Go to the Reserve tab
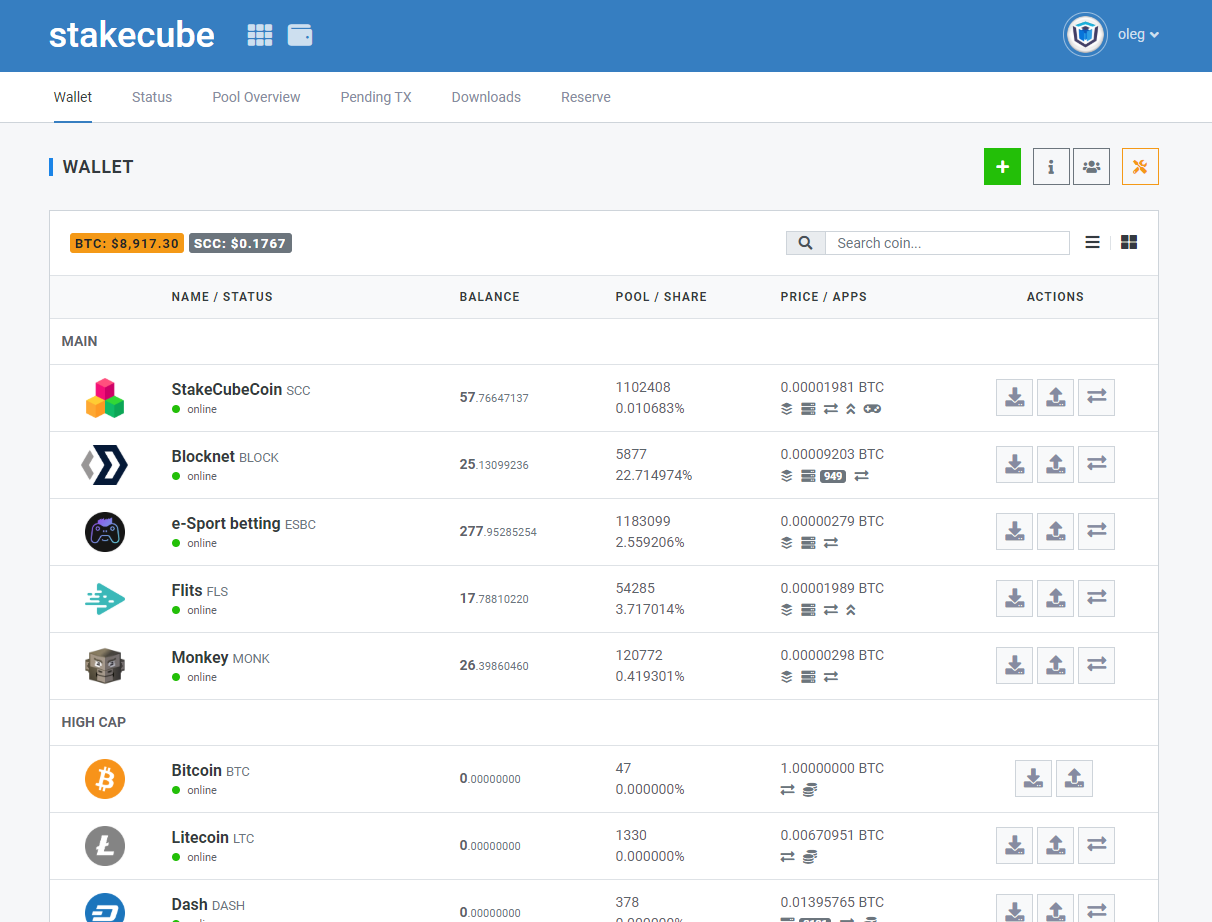Screen dimensions: 1212x922 coord(586,97)
